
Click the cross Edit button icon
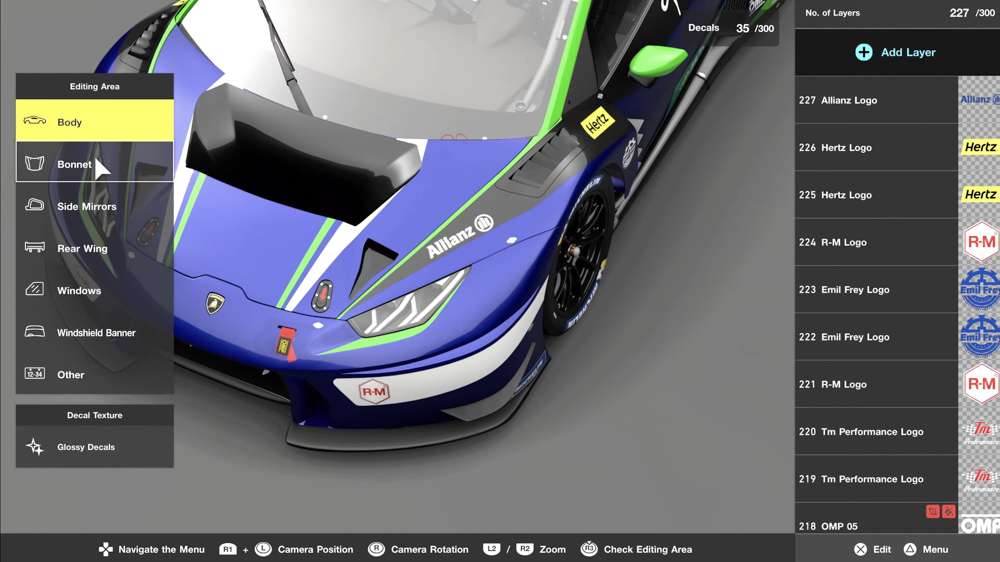pyautogui.click(x=861, y=549)
